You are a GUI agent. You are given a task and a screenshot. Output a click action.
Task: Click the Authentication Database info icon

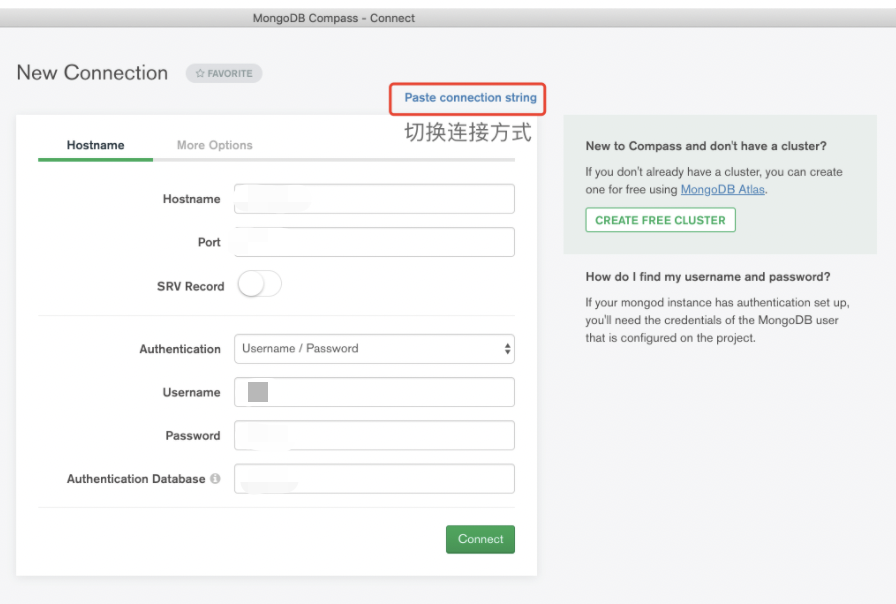coord(215,478)
